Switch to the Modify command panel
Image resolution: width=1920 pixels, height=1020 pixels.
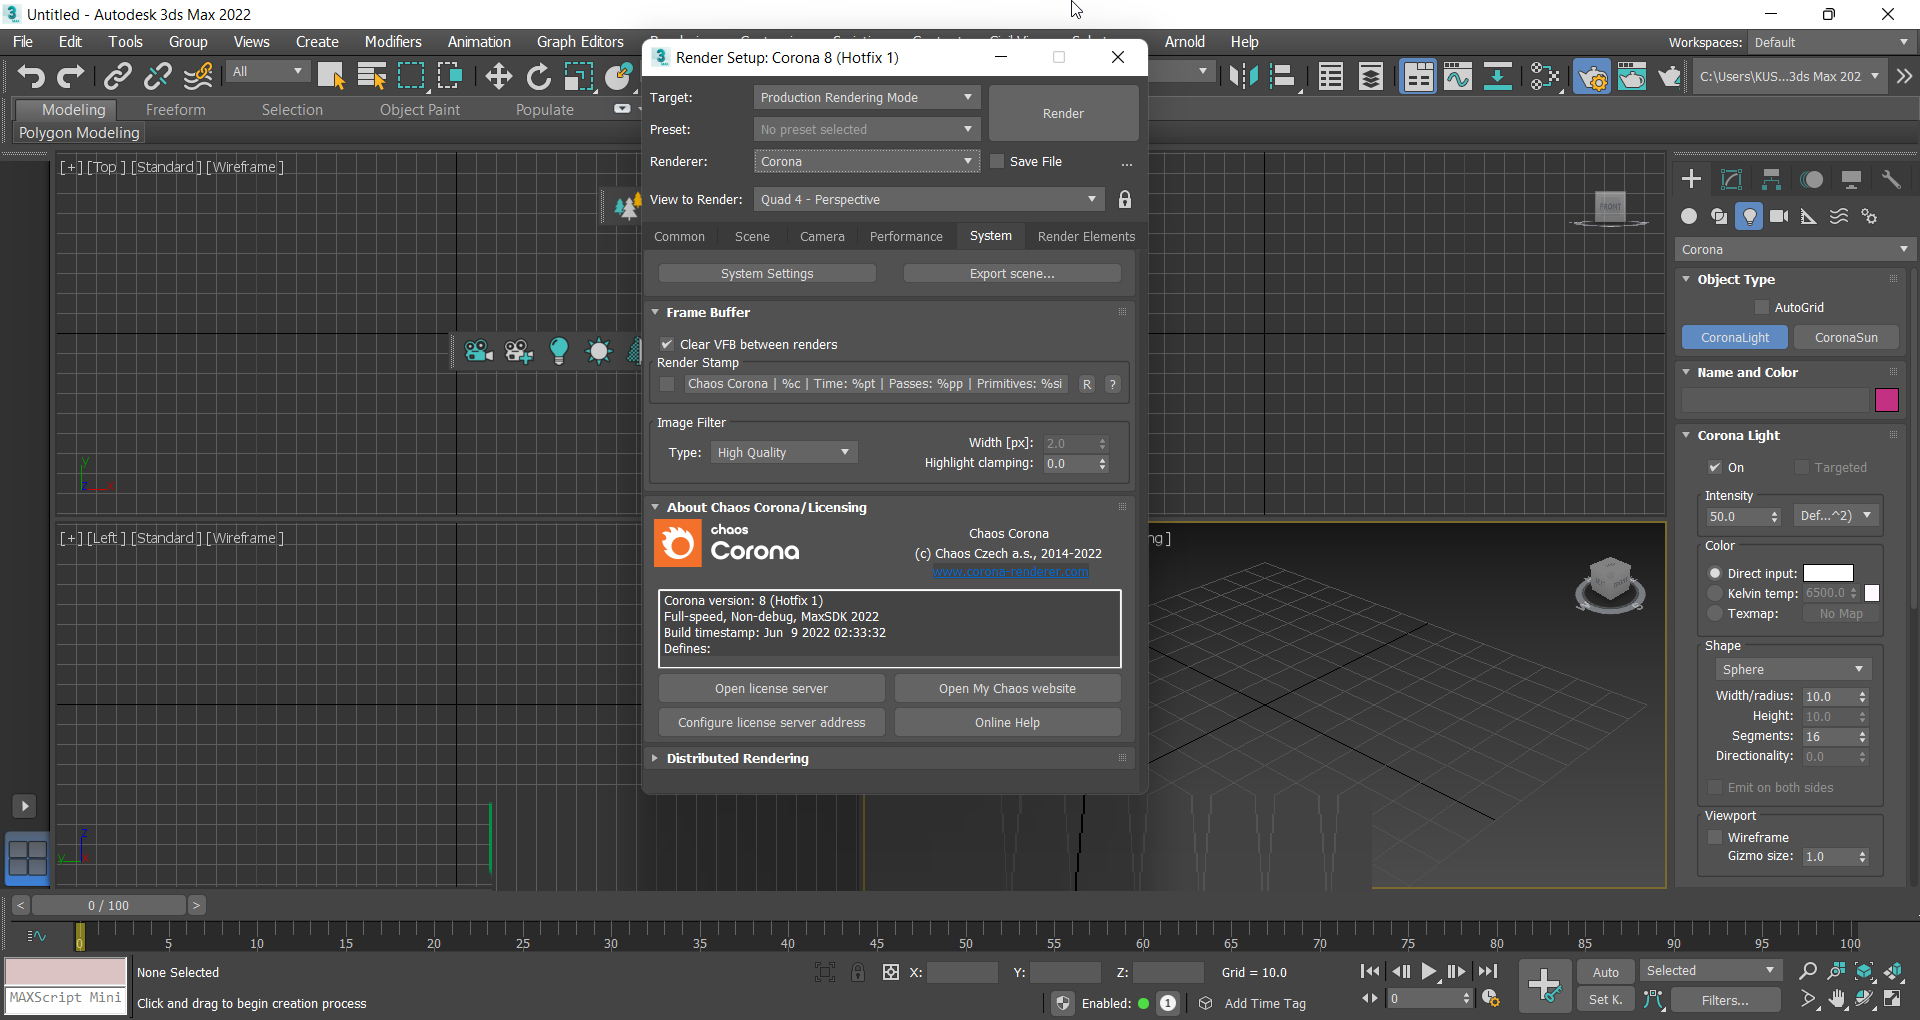pyautogui.click(x=1731, y=179)
